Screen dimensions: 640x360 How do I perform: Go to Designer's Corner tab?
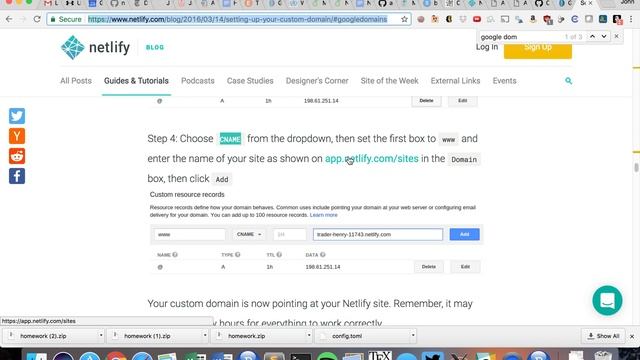(x=317, y=81)
